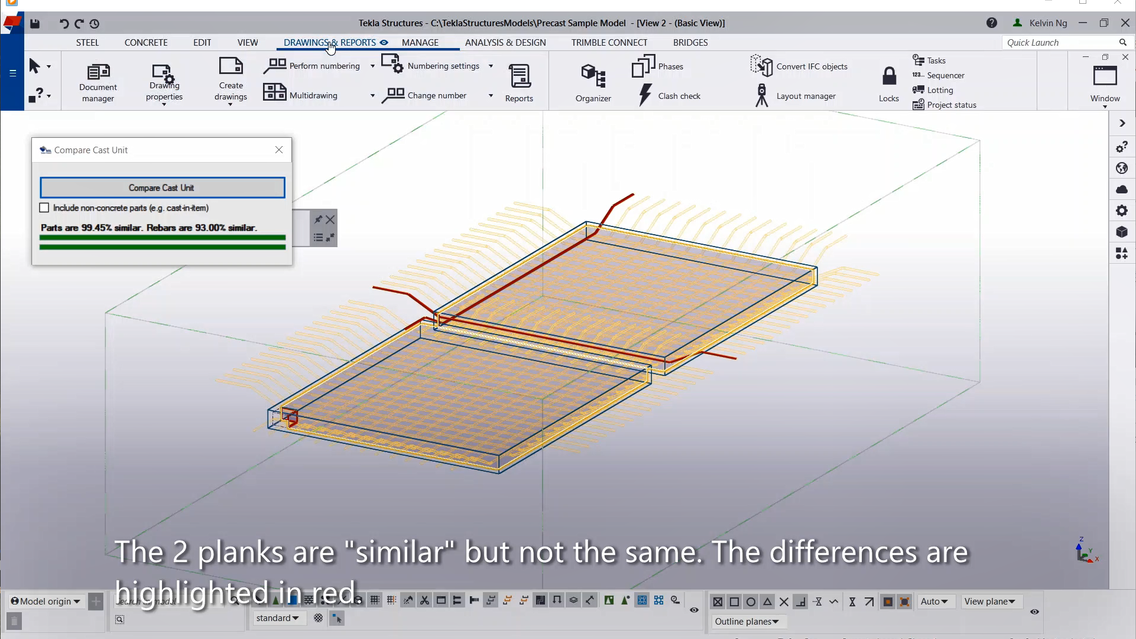The height and width of the screenshot is (639, 1136).
Task: Click Change number tool
Action: click(424, 95)
